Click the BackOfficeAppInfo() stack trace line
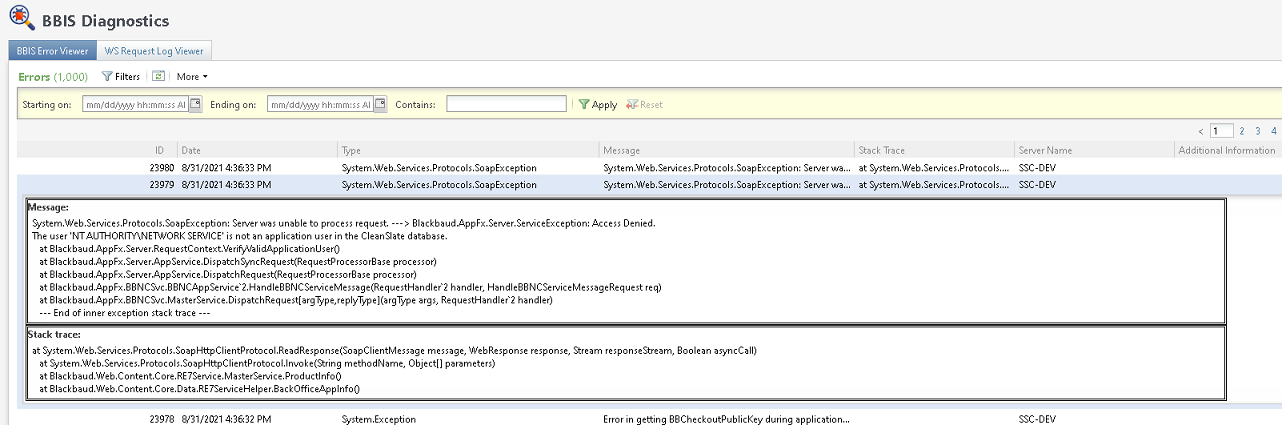 tap(199, 388)
